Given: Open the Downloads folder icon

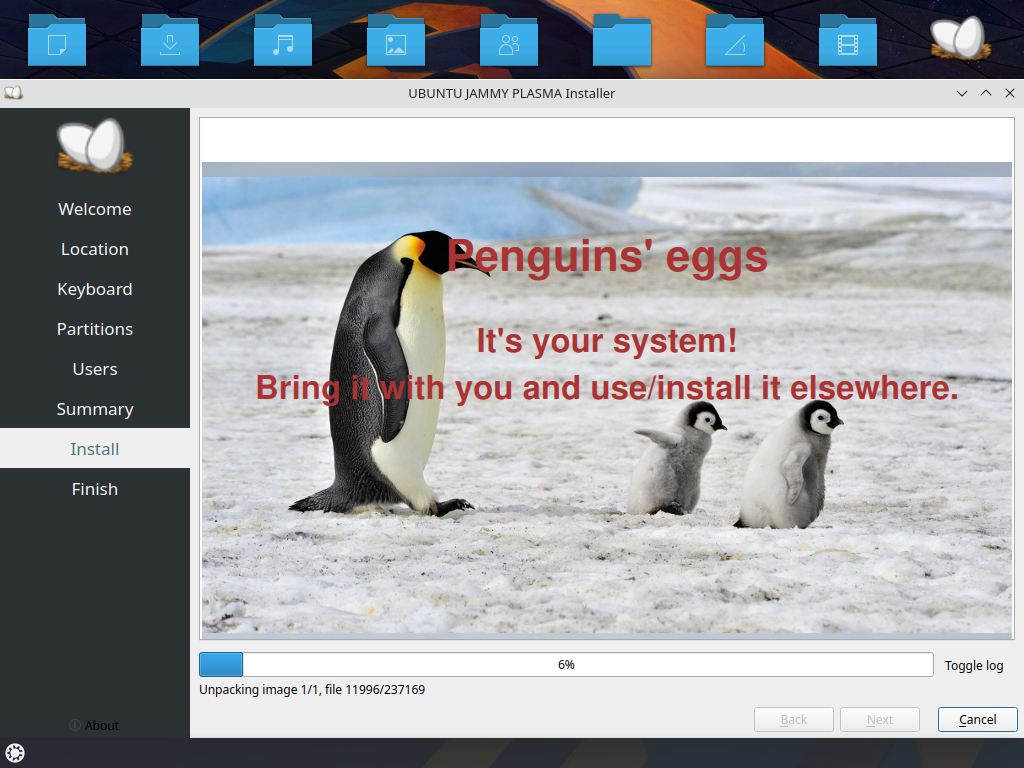Looking at the screenshot, I should 169,38.
